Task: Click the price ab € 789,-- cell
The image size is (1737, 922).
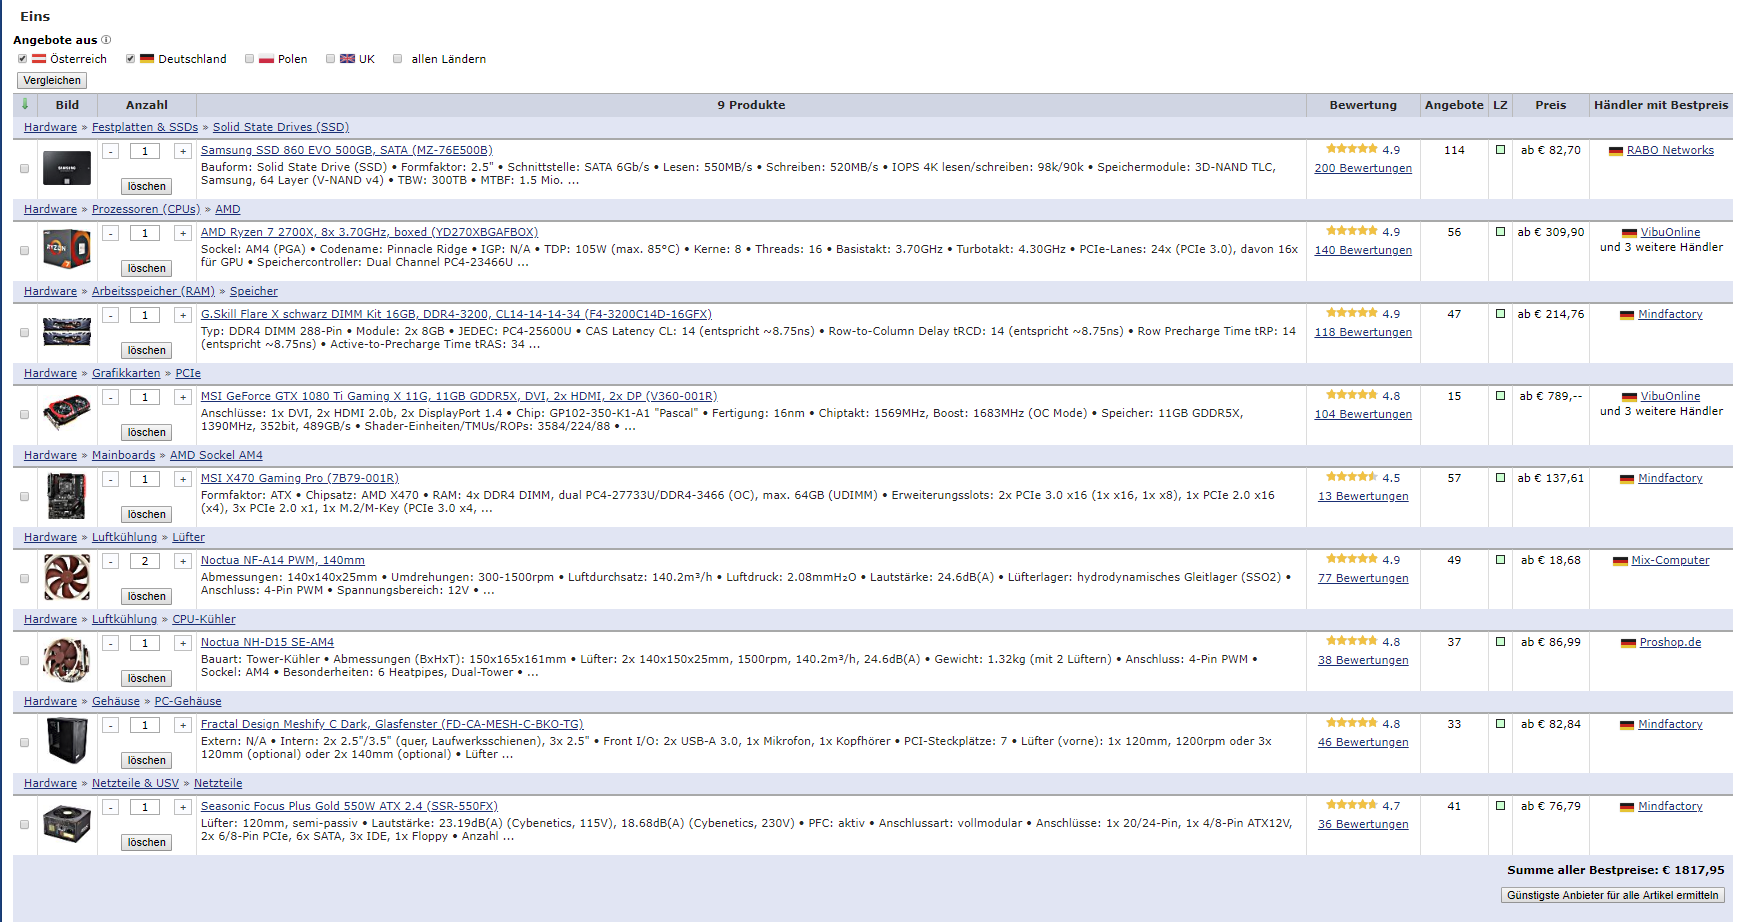Action: pyautogui.click(x=1551, y=396)
